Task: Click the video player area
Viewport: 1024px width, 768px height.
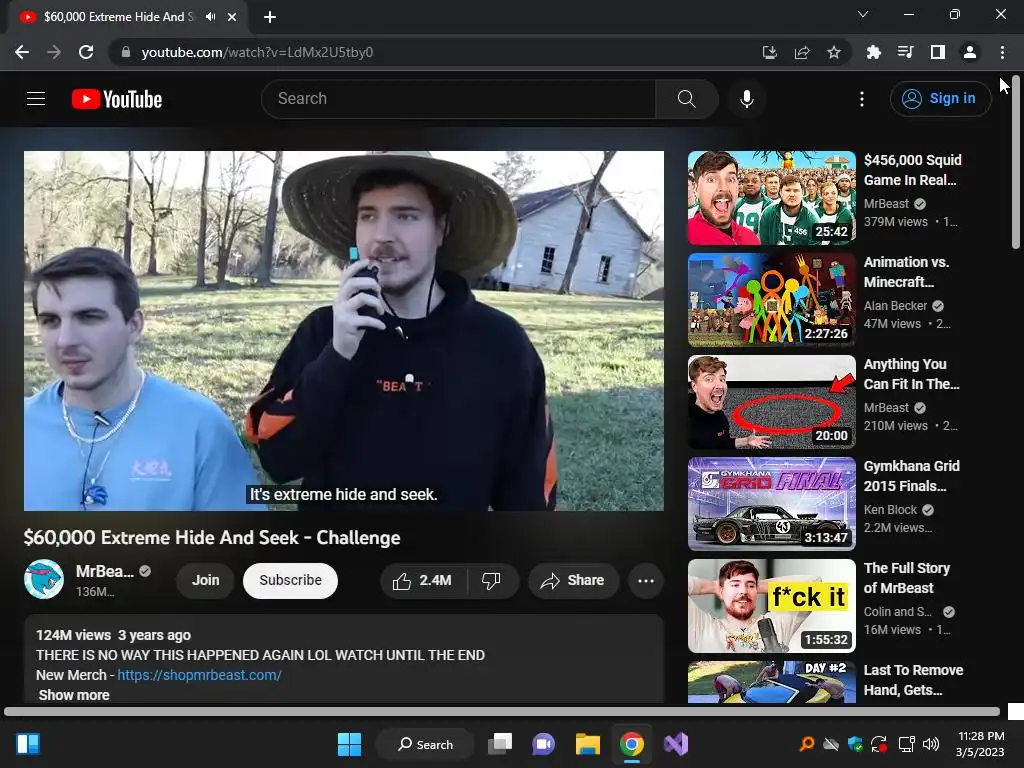Action: click(x=344, y=330)
